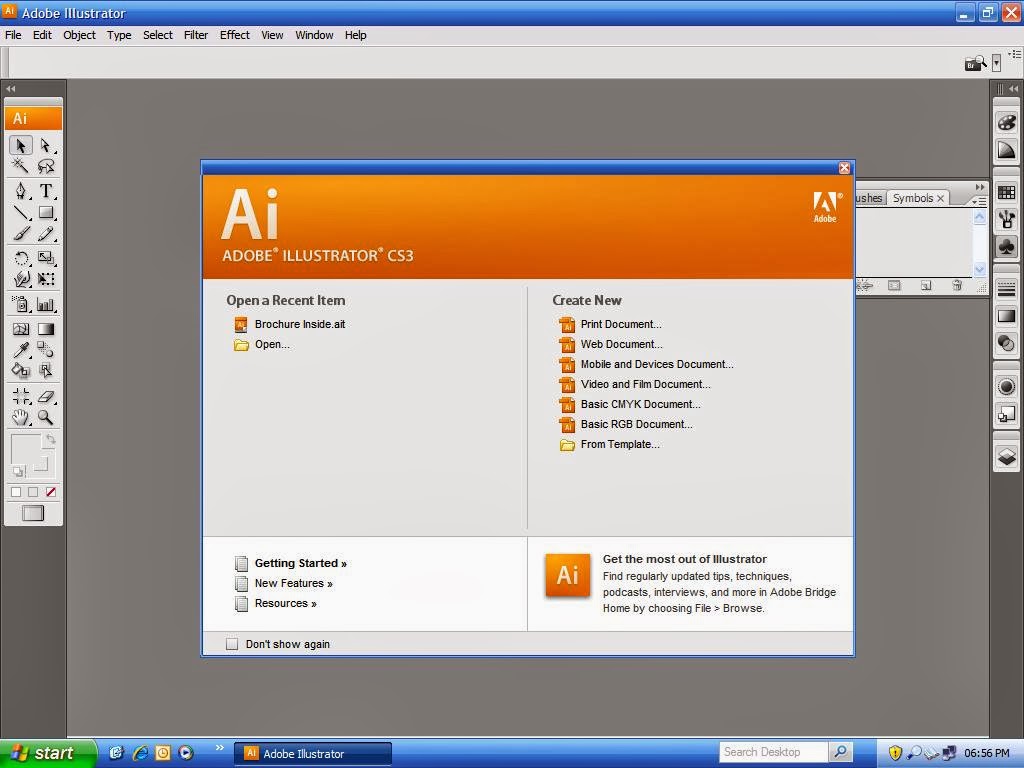The height and width of the screenshot is (768, 1024).
Task: Activate the Warp tool
Action: [21, 279]
